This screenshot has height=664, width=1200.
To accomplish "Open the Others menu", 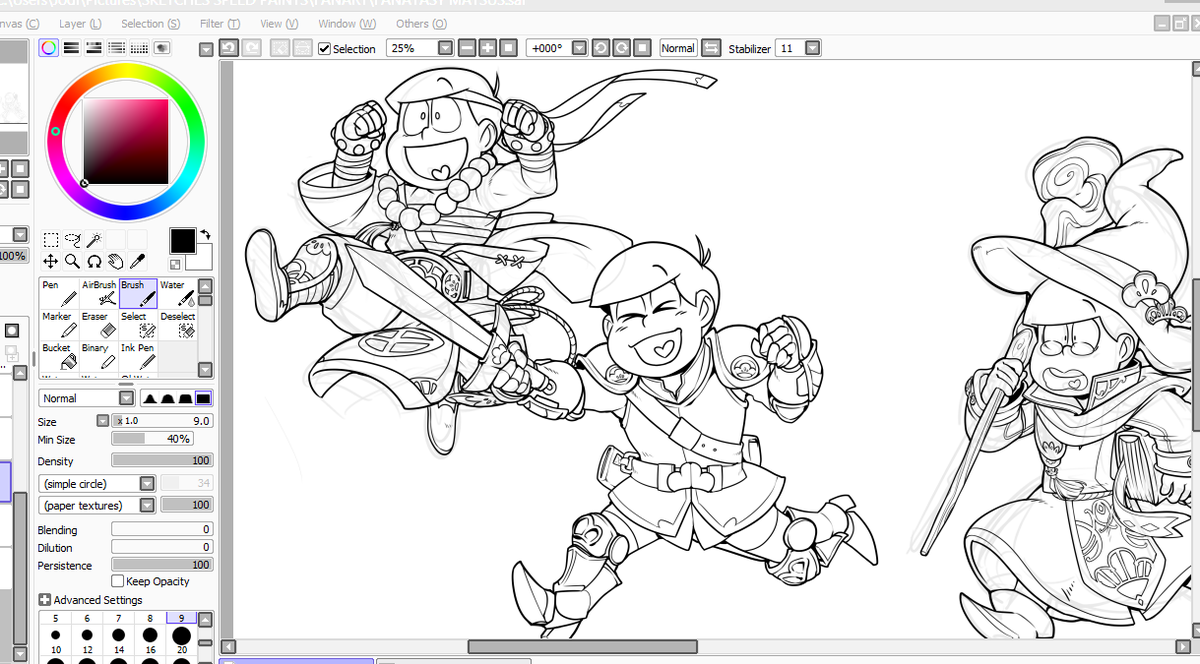I will 421,23.
